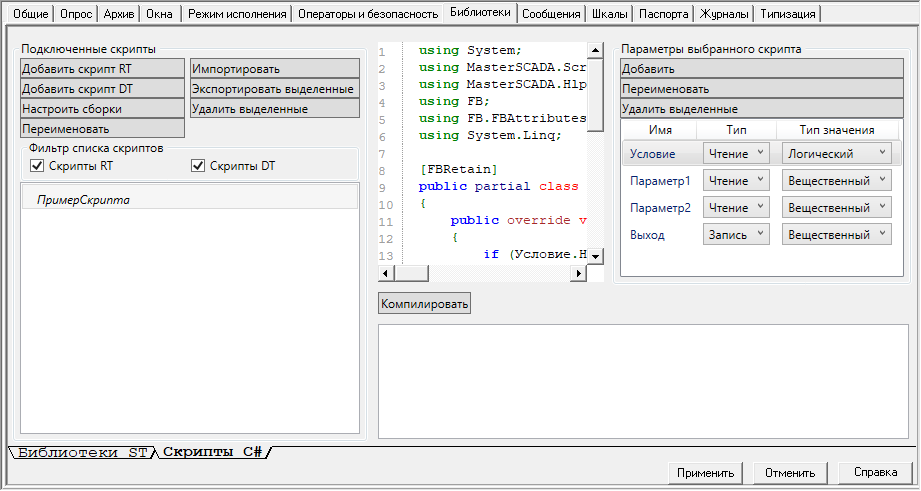Open the Сообщения tab
This screenshot has width=921, height=491.
pyautogui.click(x=551, y=14)
